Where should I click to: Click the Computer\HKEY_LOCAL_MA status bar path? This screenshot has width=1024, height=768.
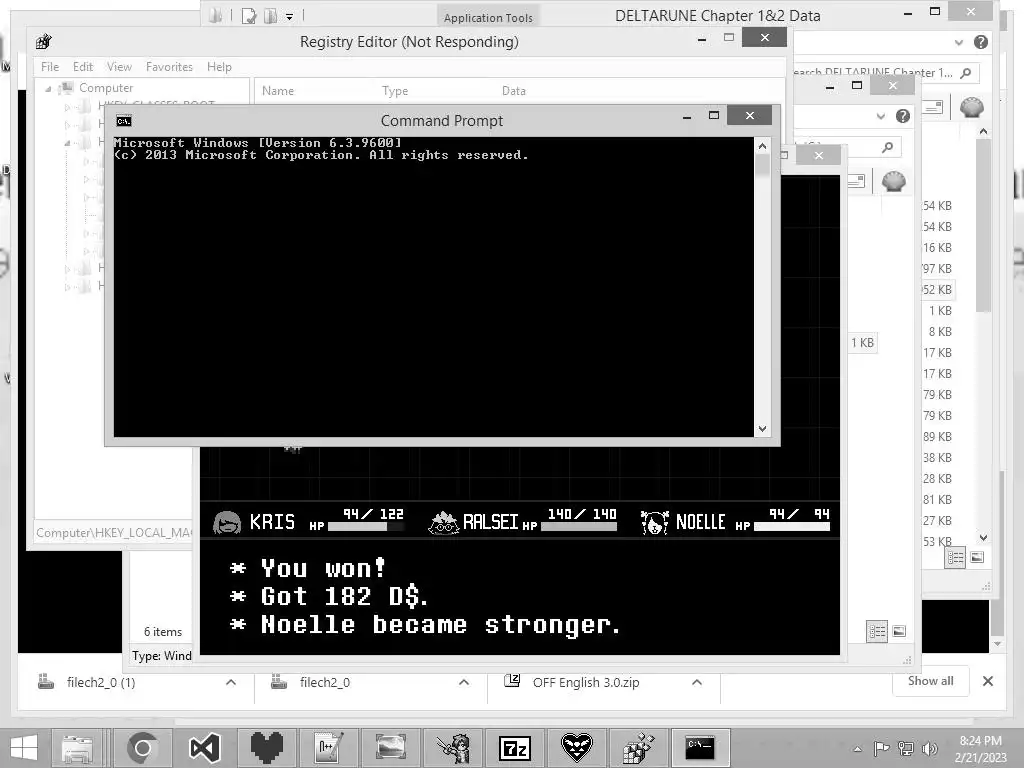(114, 532)
